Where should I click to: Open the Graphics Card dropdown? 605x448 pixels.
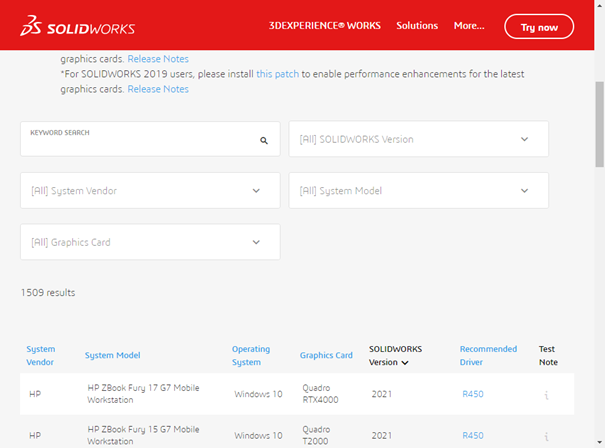click(x=150, y=242)
